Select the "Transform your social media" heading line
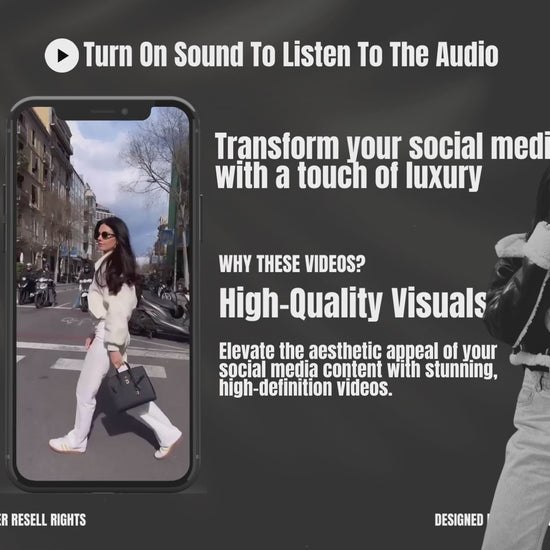The image size is (550, 550). coord(382,147)
